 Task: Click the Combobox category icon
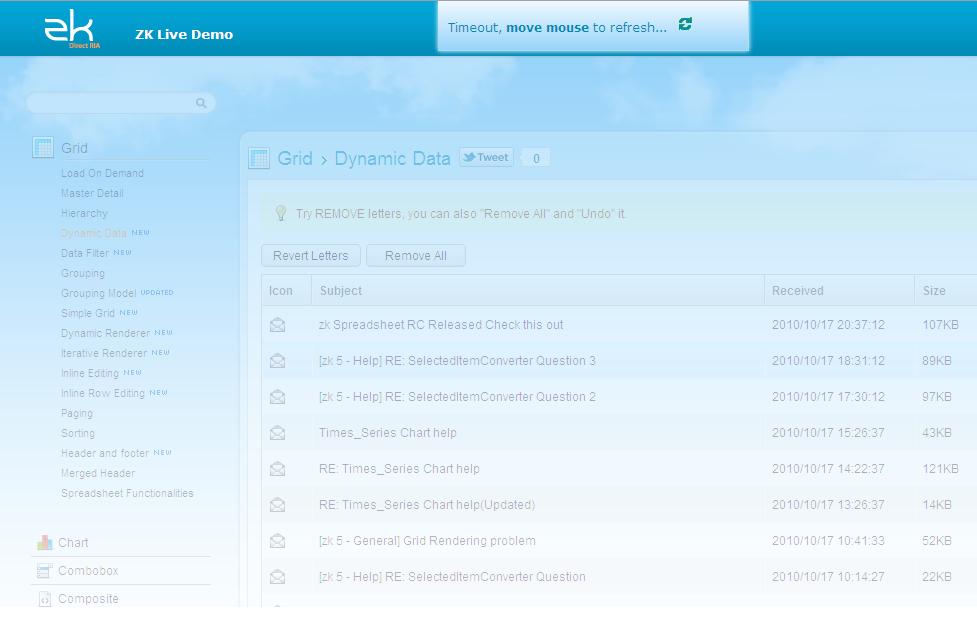coord(44,571)
